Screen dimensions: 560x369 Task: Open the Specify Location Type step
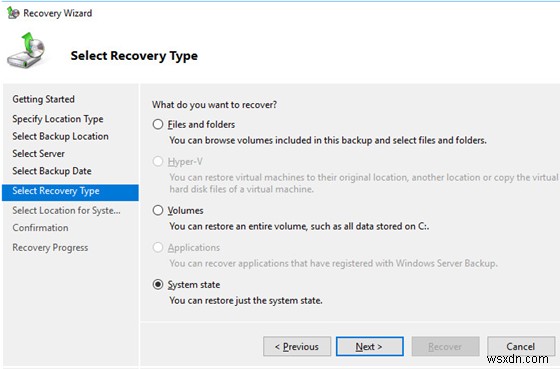tap(58, 119)
